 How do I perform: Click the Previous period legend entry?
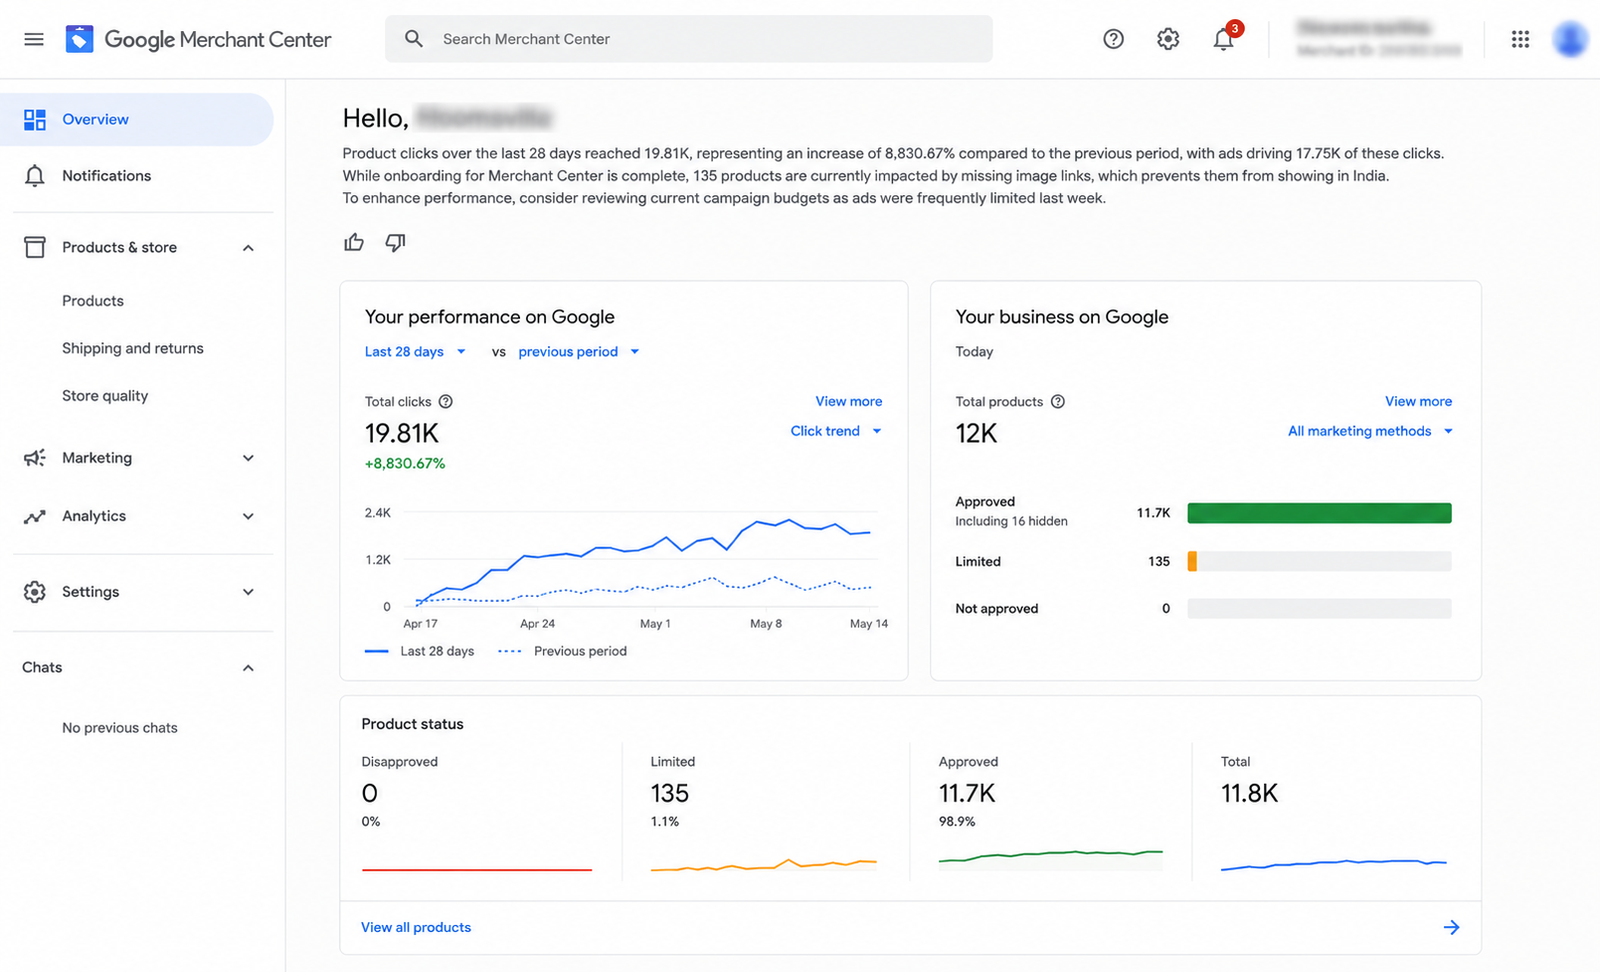[x=563, y=652]
